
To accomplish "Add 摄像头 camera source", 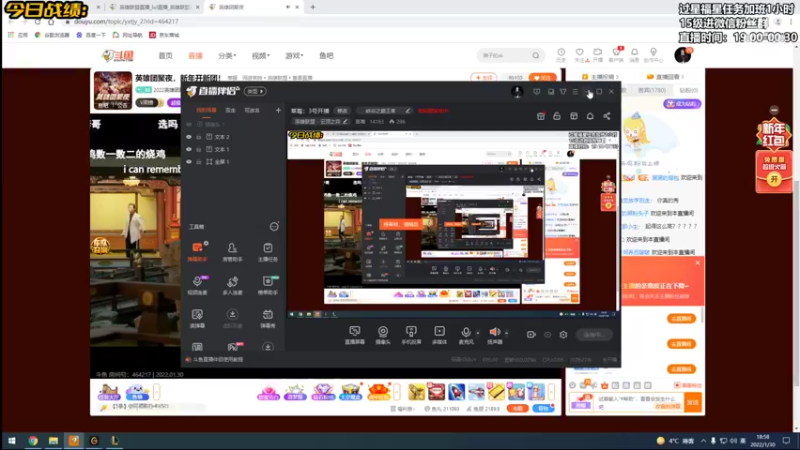I will pos(383,335).
